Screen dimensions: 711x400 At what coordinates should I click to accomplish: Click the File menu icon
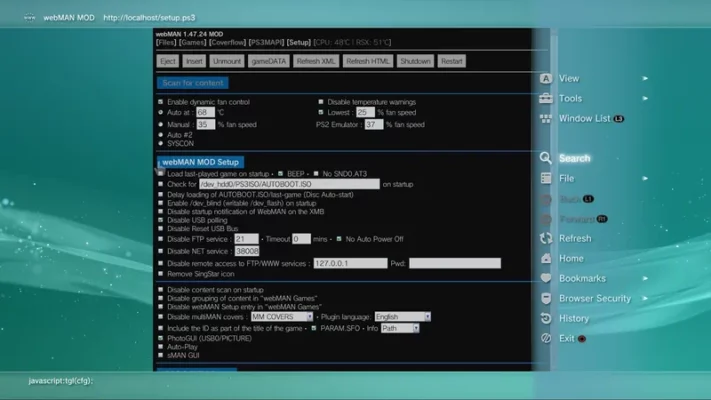pos(546,178)
